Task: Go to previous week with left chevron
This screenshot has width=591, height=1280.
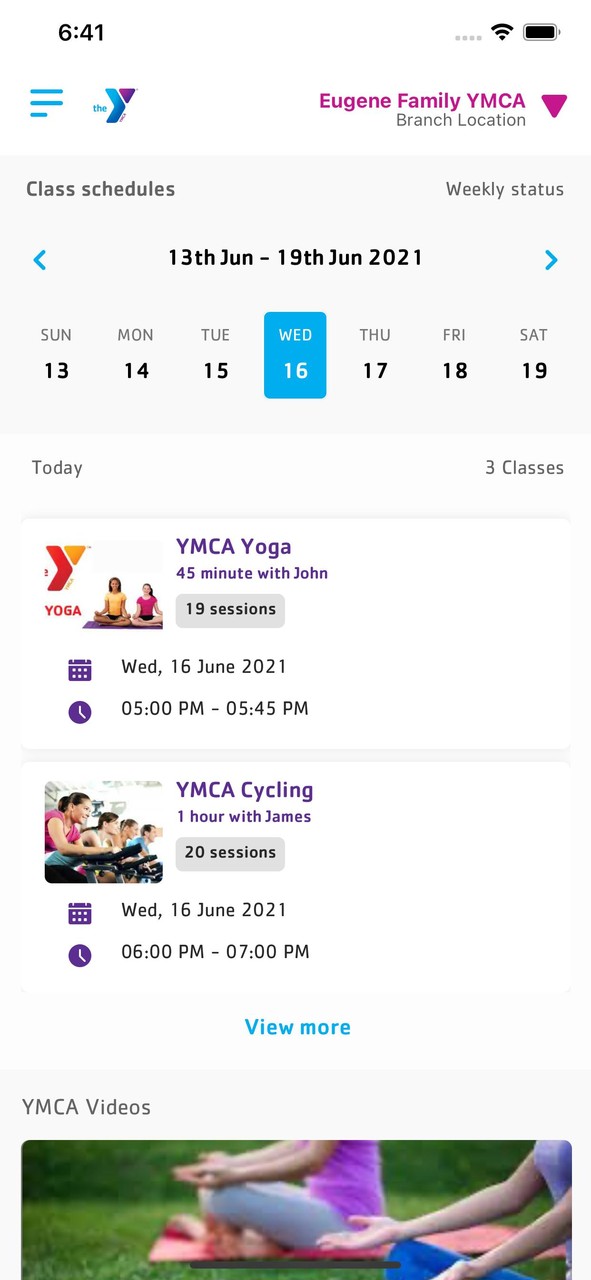Action: (40, 260)
